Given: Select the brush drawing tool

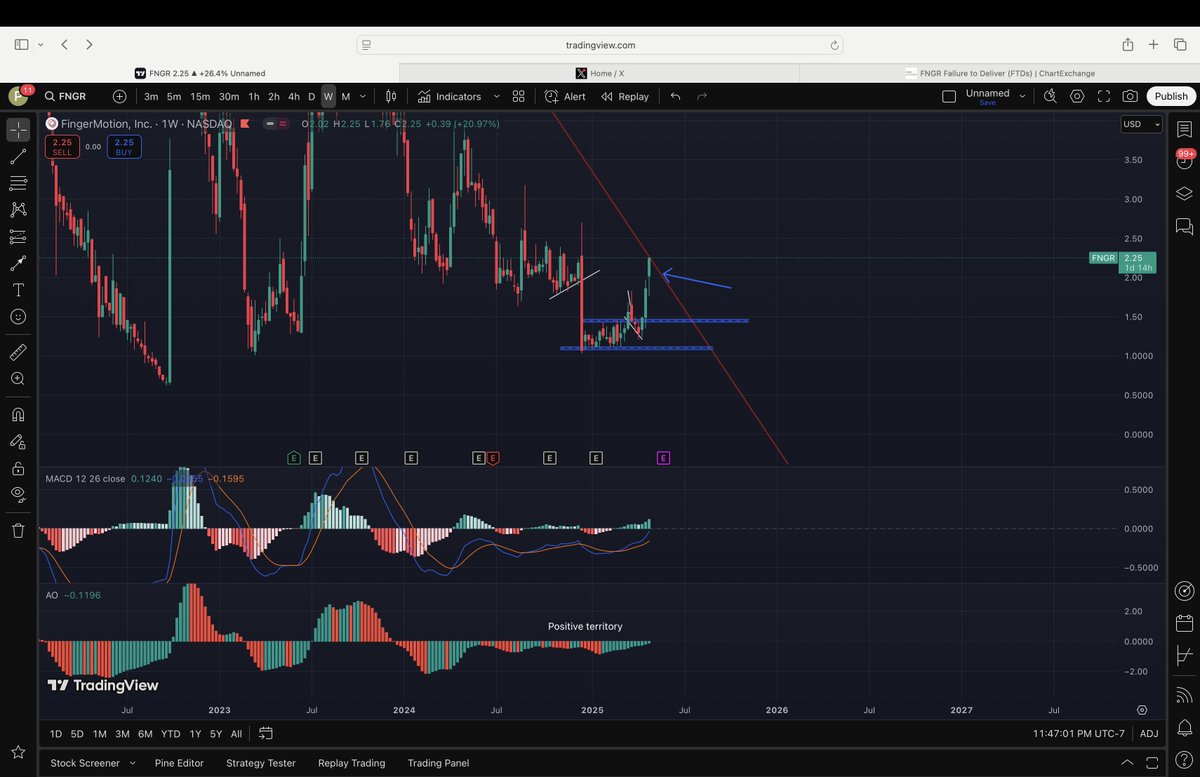Looking at the screenshot, I should click(x=18, y=263).
